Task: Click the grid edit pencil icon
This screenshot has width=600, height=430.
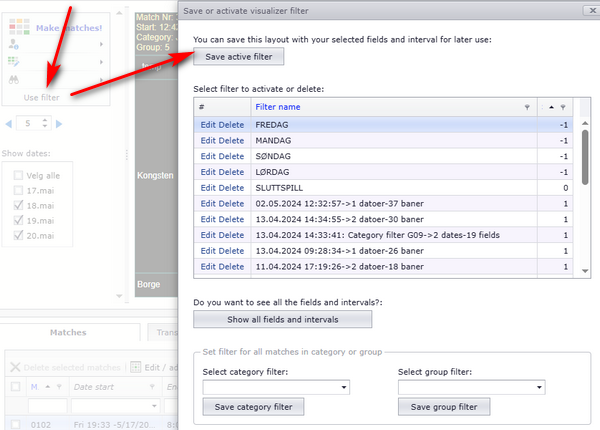Action: 13,62
